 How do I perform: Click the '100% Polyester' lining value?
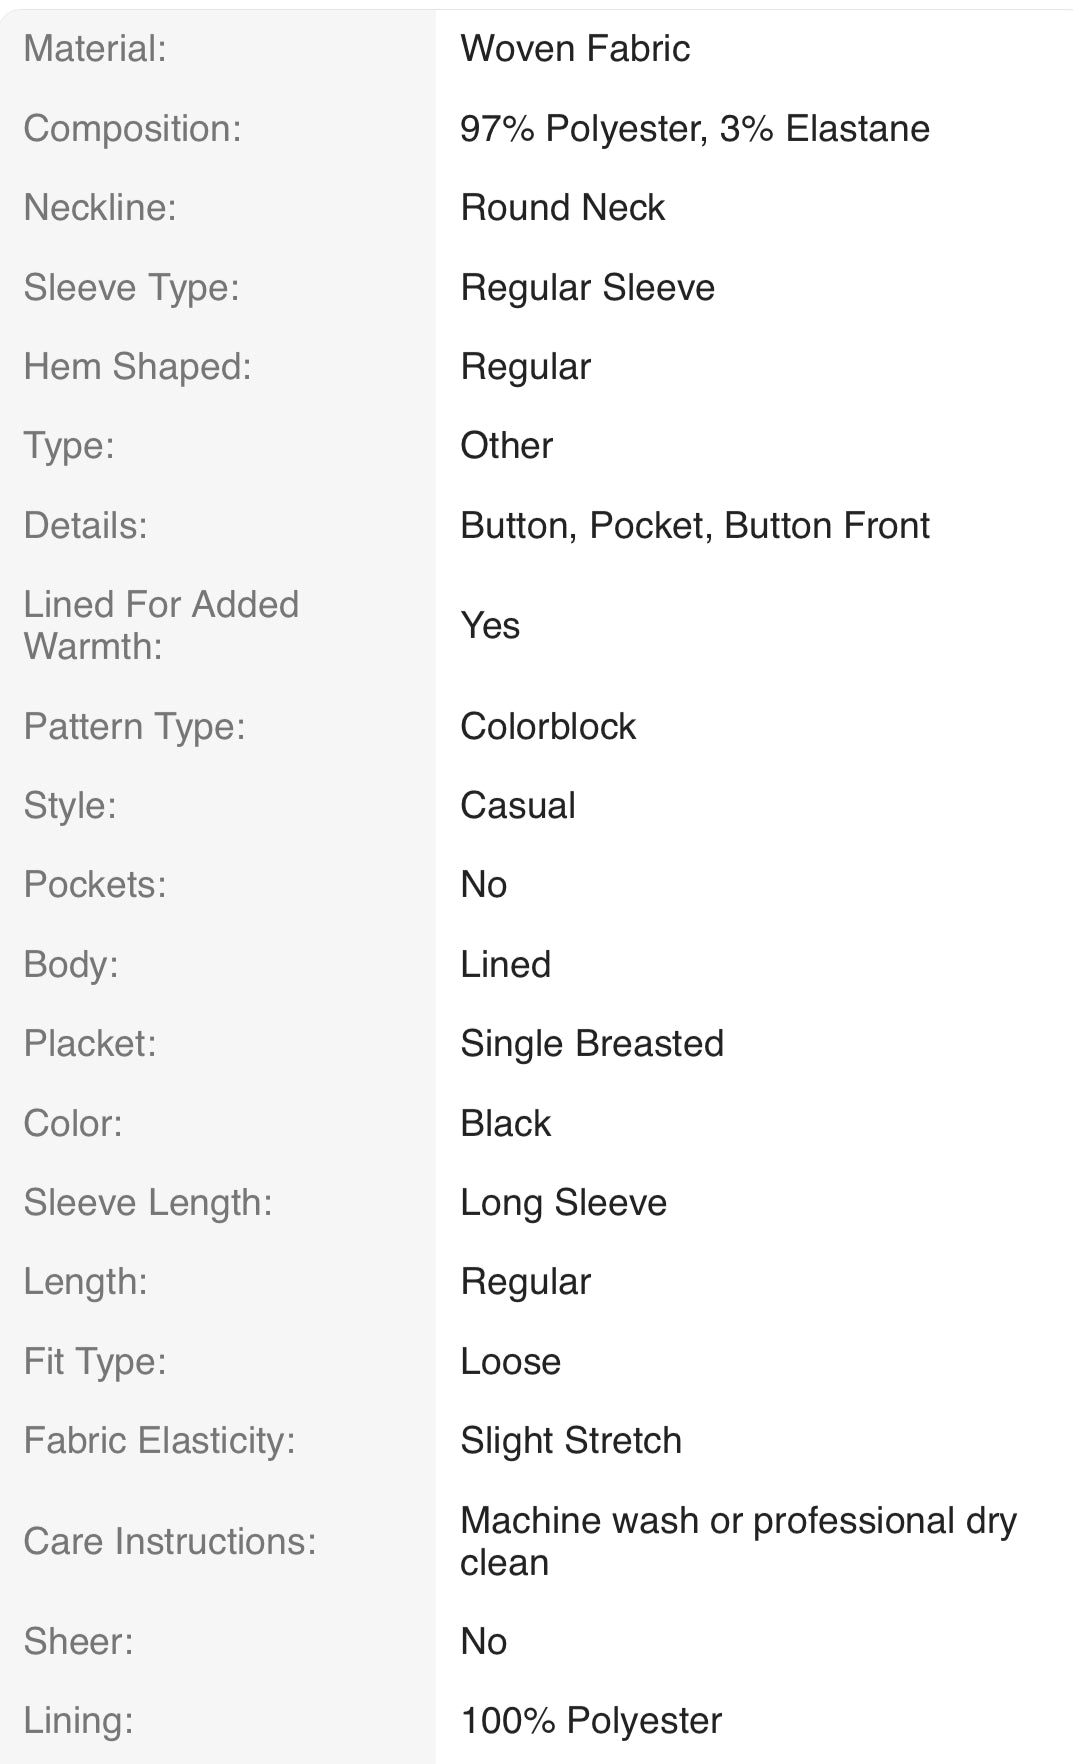point(590,1720)
